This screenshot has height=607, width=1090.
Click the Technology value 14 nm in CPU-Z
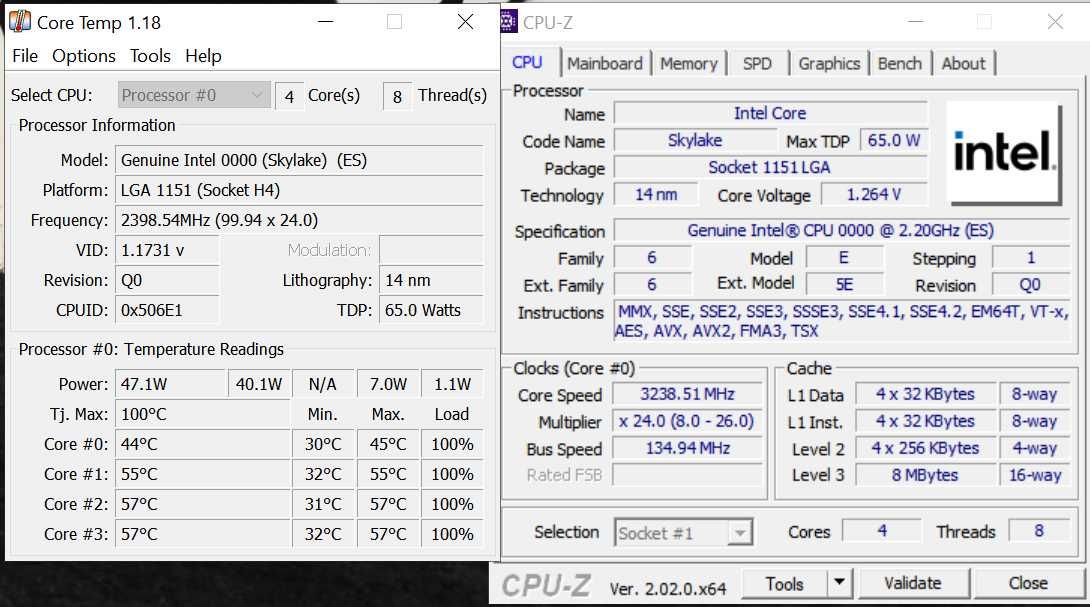click(x=656, y=195)
